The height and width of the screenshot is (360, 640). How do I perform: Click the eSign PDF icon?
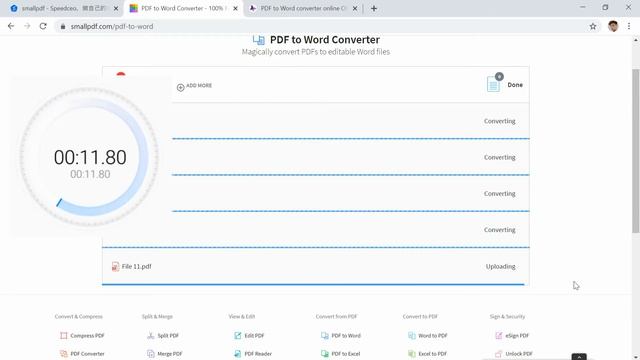498,336
